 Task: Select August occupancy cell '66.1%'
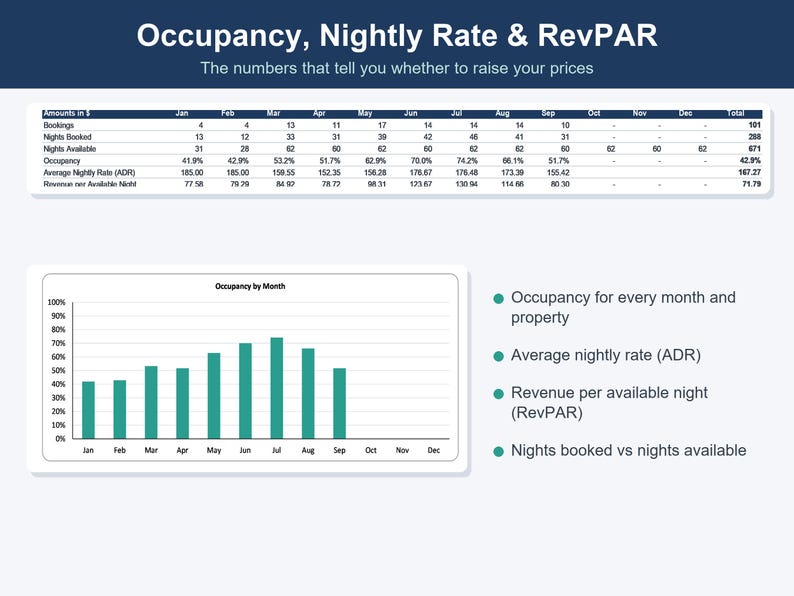(x=512, y=161)
